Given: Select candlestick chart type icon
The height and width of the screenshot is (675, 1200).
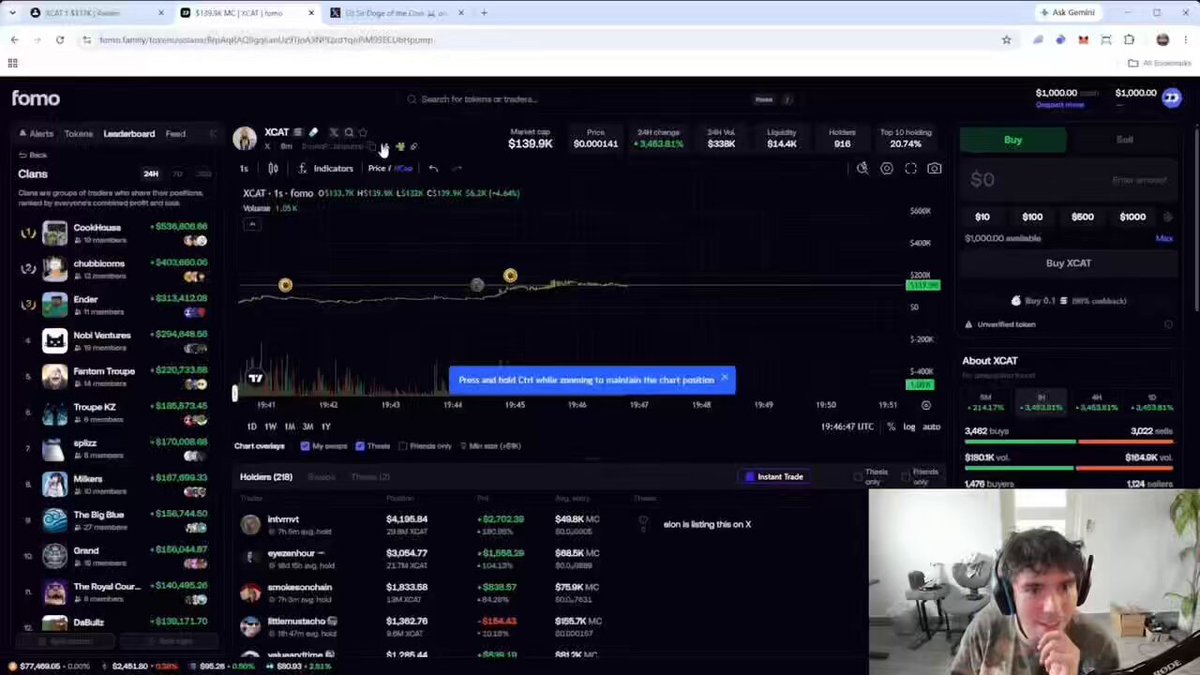Looking at the screenshot, I should click(x=273, y=168).
